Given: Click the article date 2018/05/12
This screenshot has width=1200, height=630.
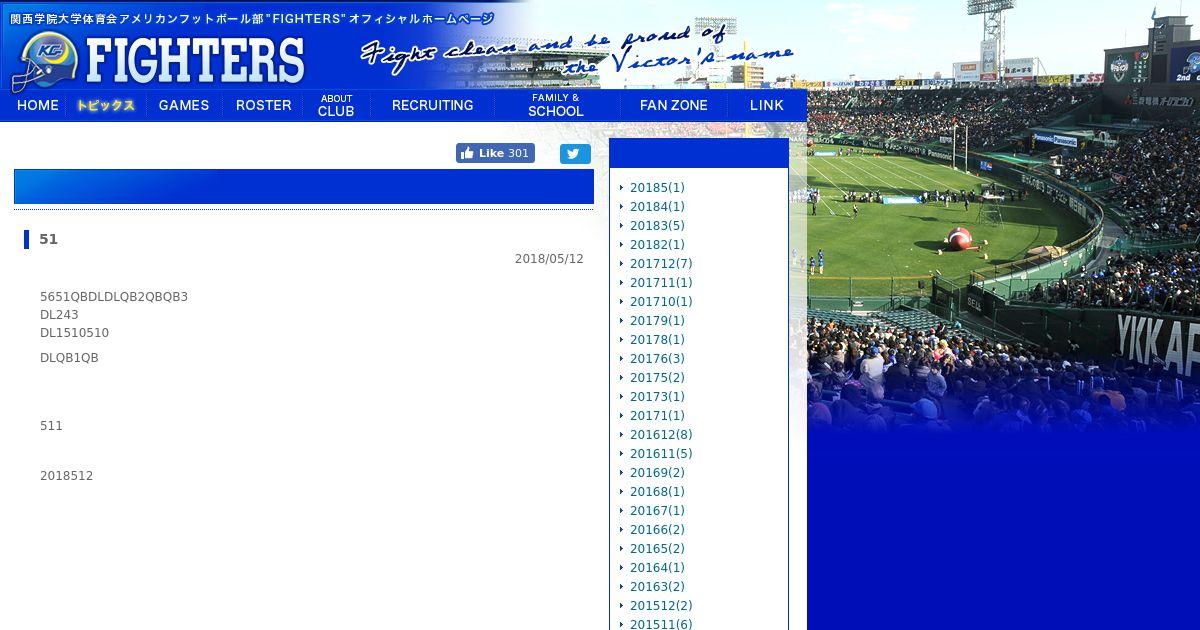Looking at the screenshot, I should pos(549,259).
